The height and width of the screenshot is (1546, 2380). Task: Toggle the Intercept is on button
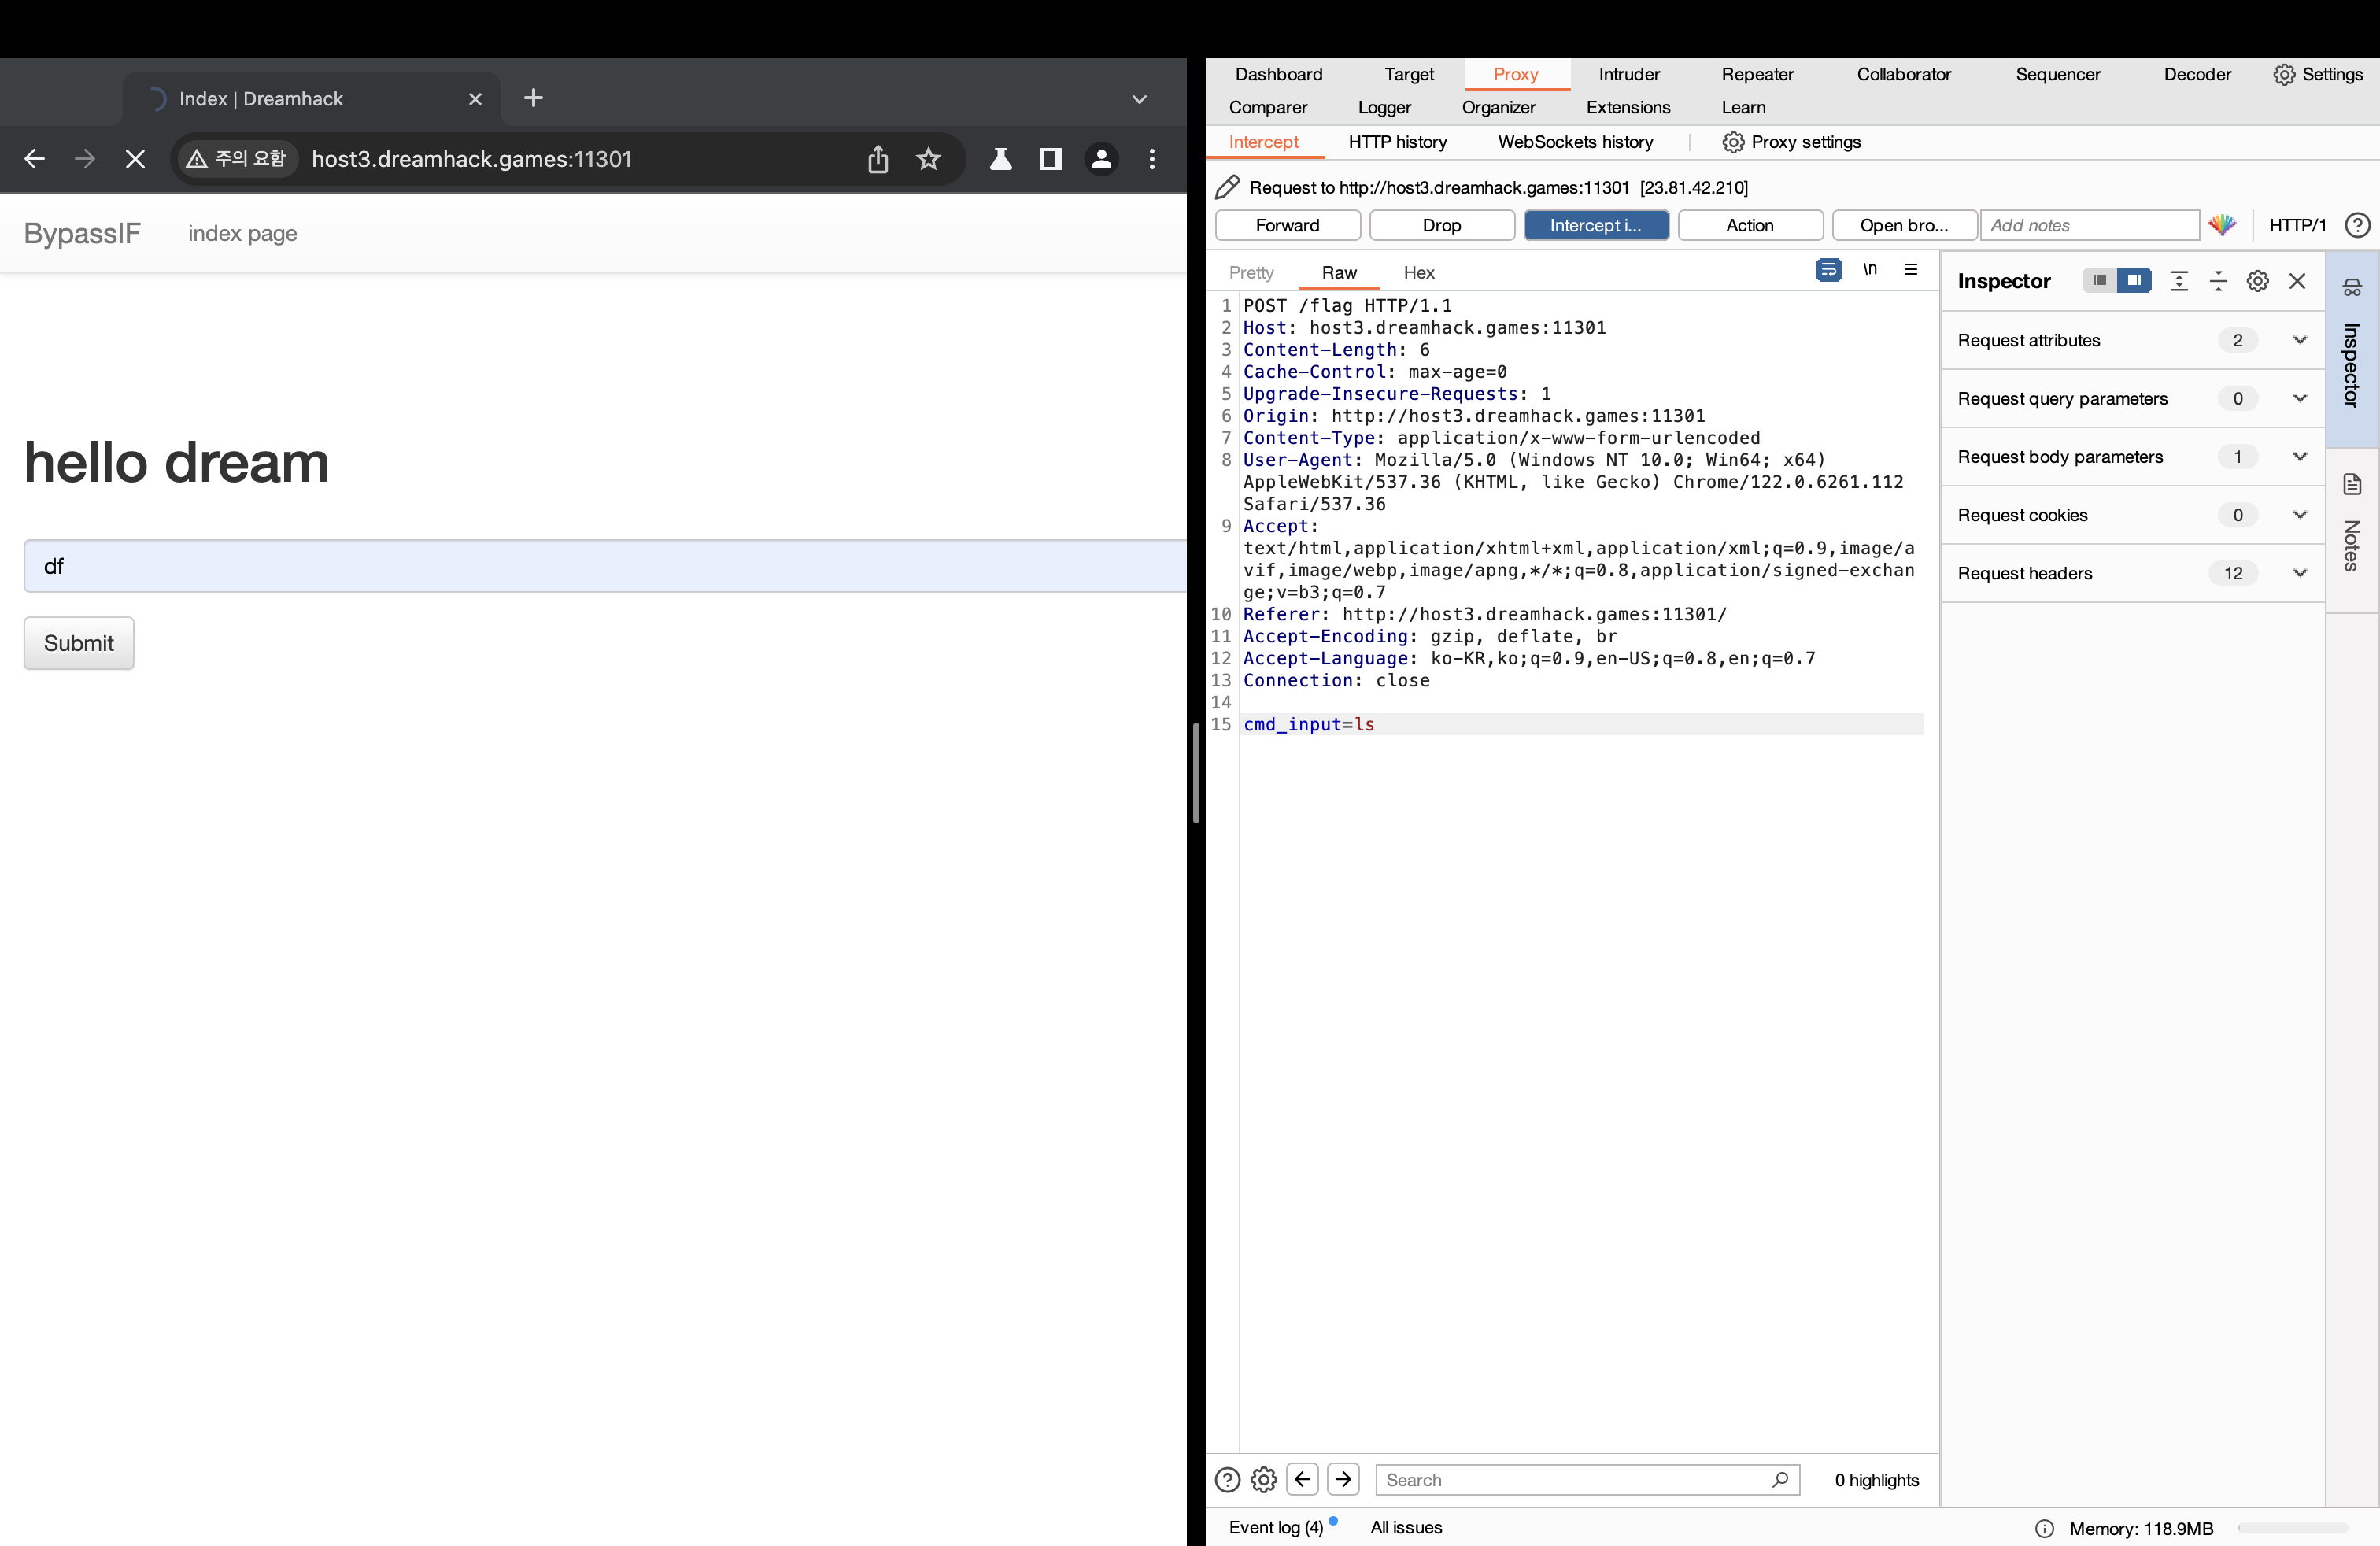1595,225
